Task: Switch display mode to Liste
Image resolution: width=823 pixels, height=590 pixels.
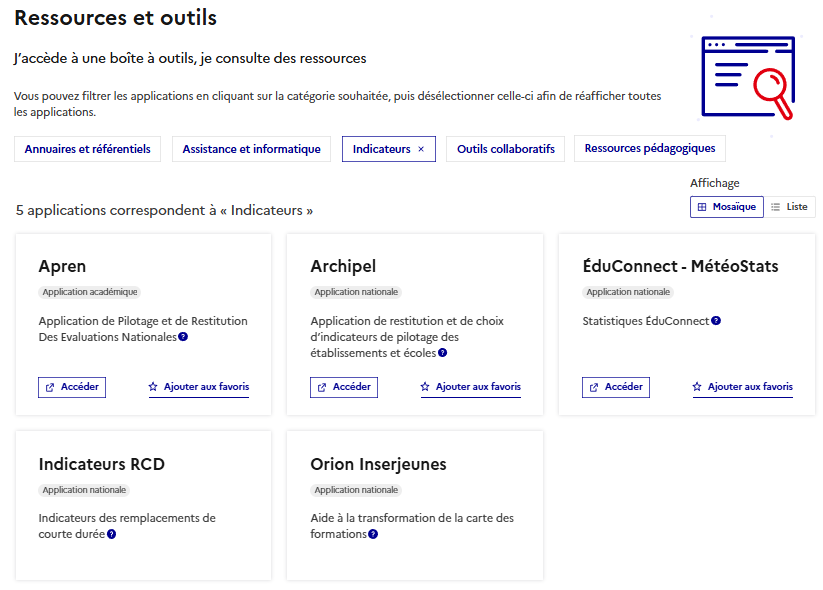Action: click(x=789, y=207)
